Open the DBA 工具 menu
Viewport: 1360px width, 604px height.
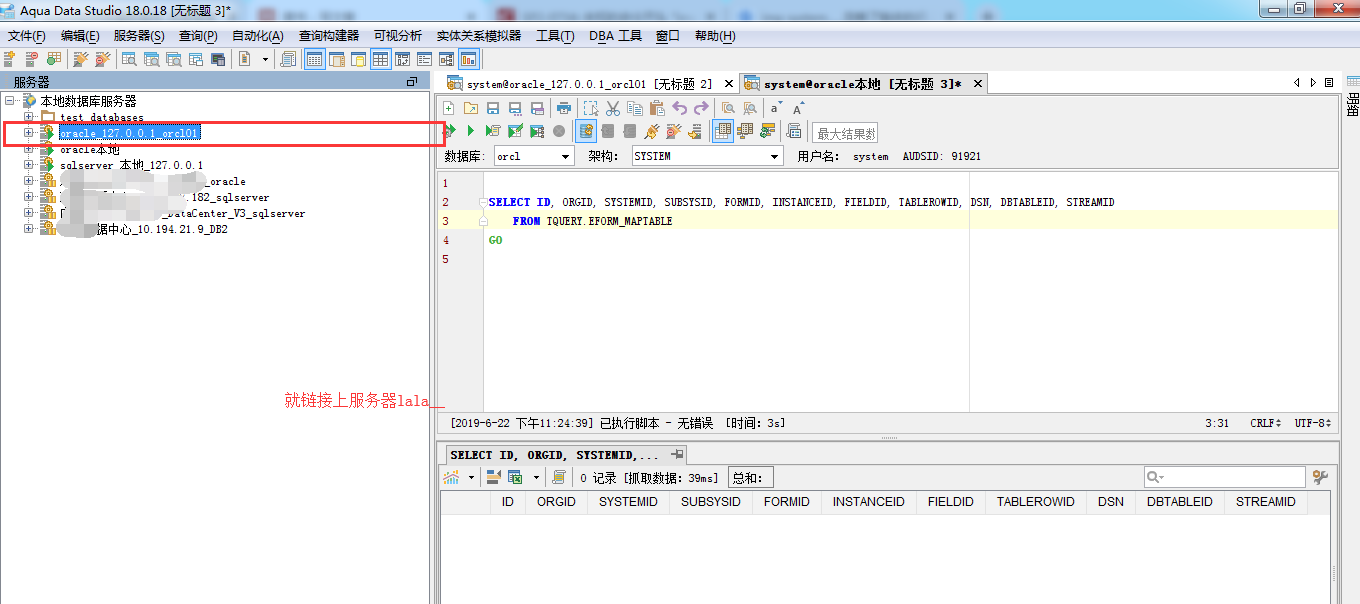point(615,35)
